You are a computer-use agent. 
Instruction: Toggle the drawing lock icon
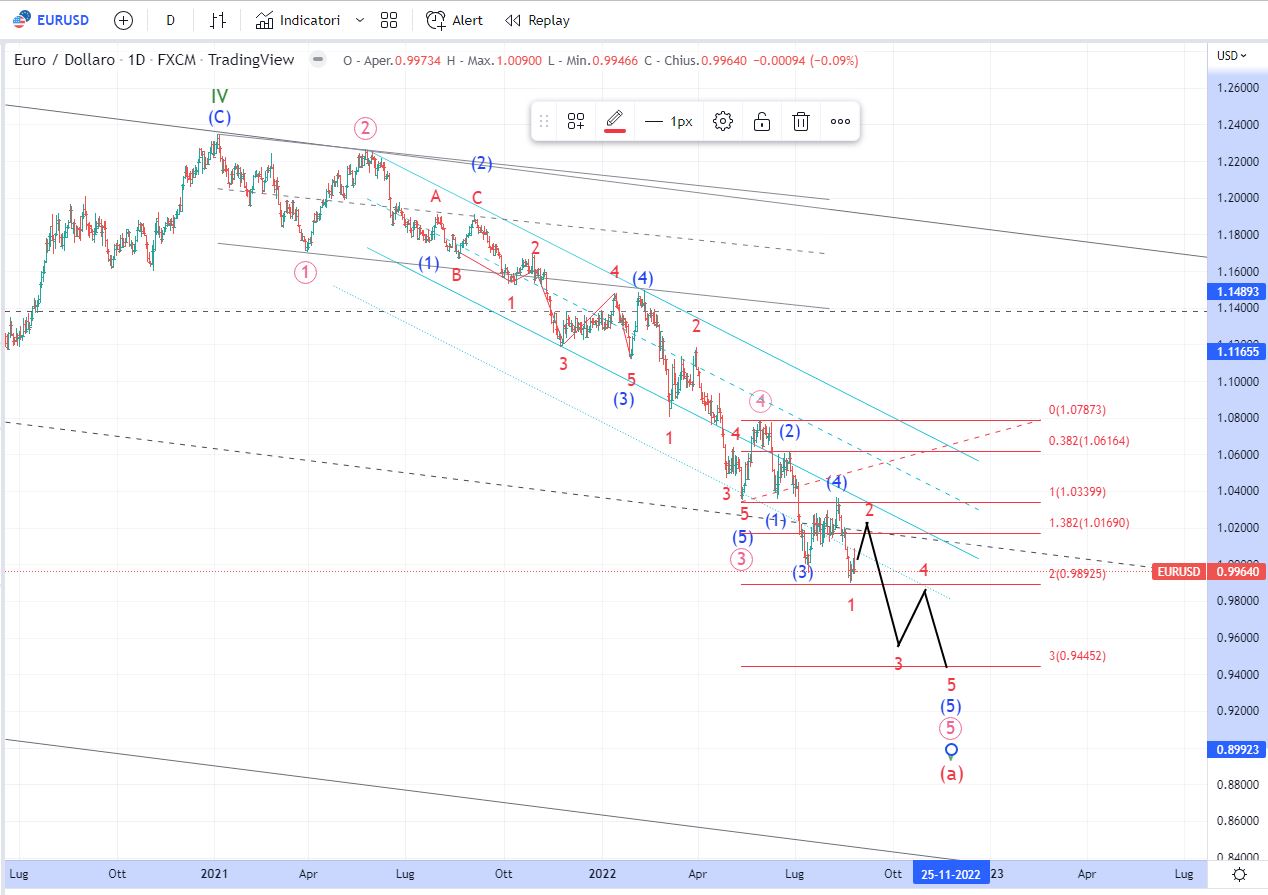[762, 121]
